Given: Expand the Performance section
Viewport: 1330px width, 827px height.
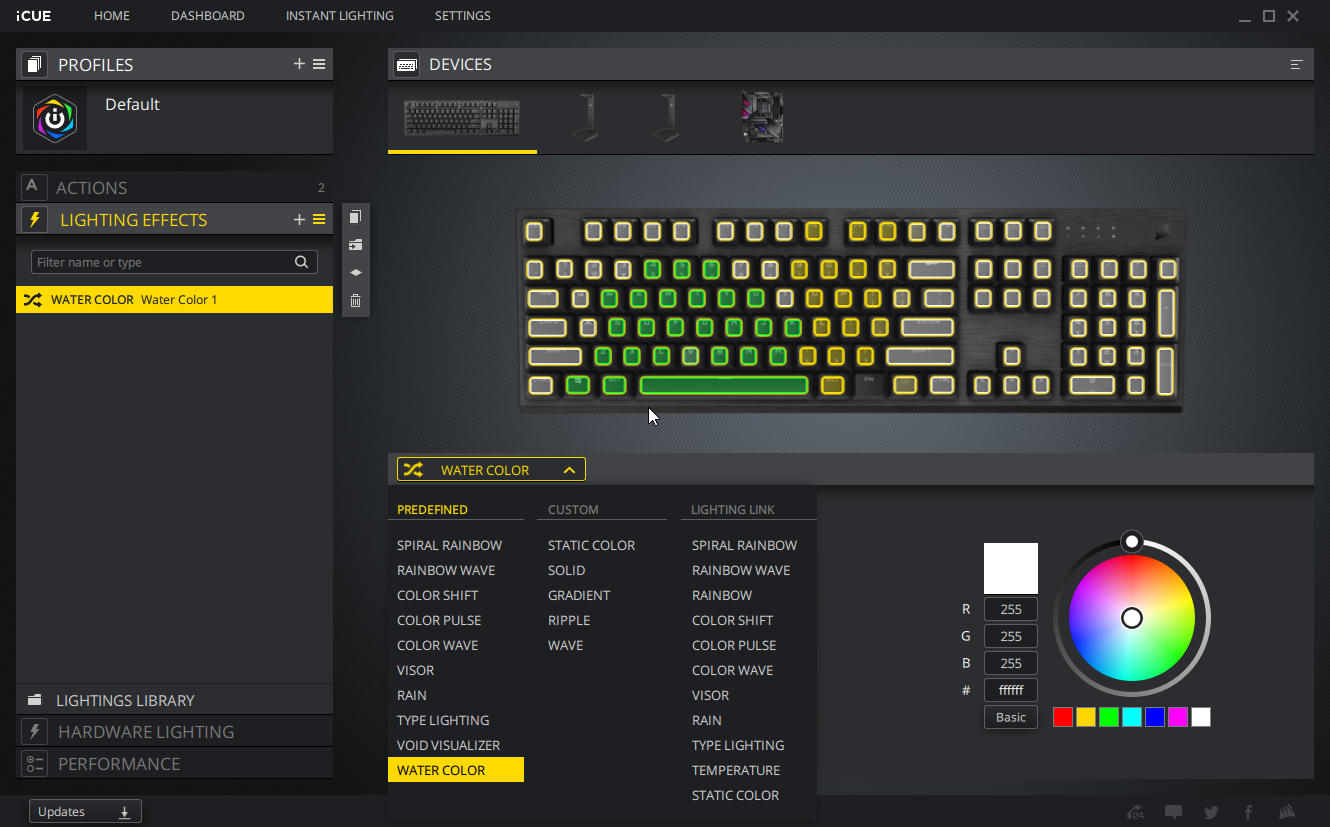Looking at the screenshot, I should [x=174, y=763].
